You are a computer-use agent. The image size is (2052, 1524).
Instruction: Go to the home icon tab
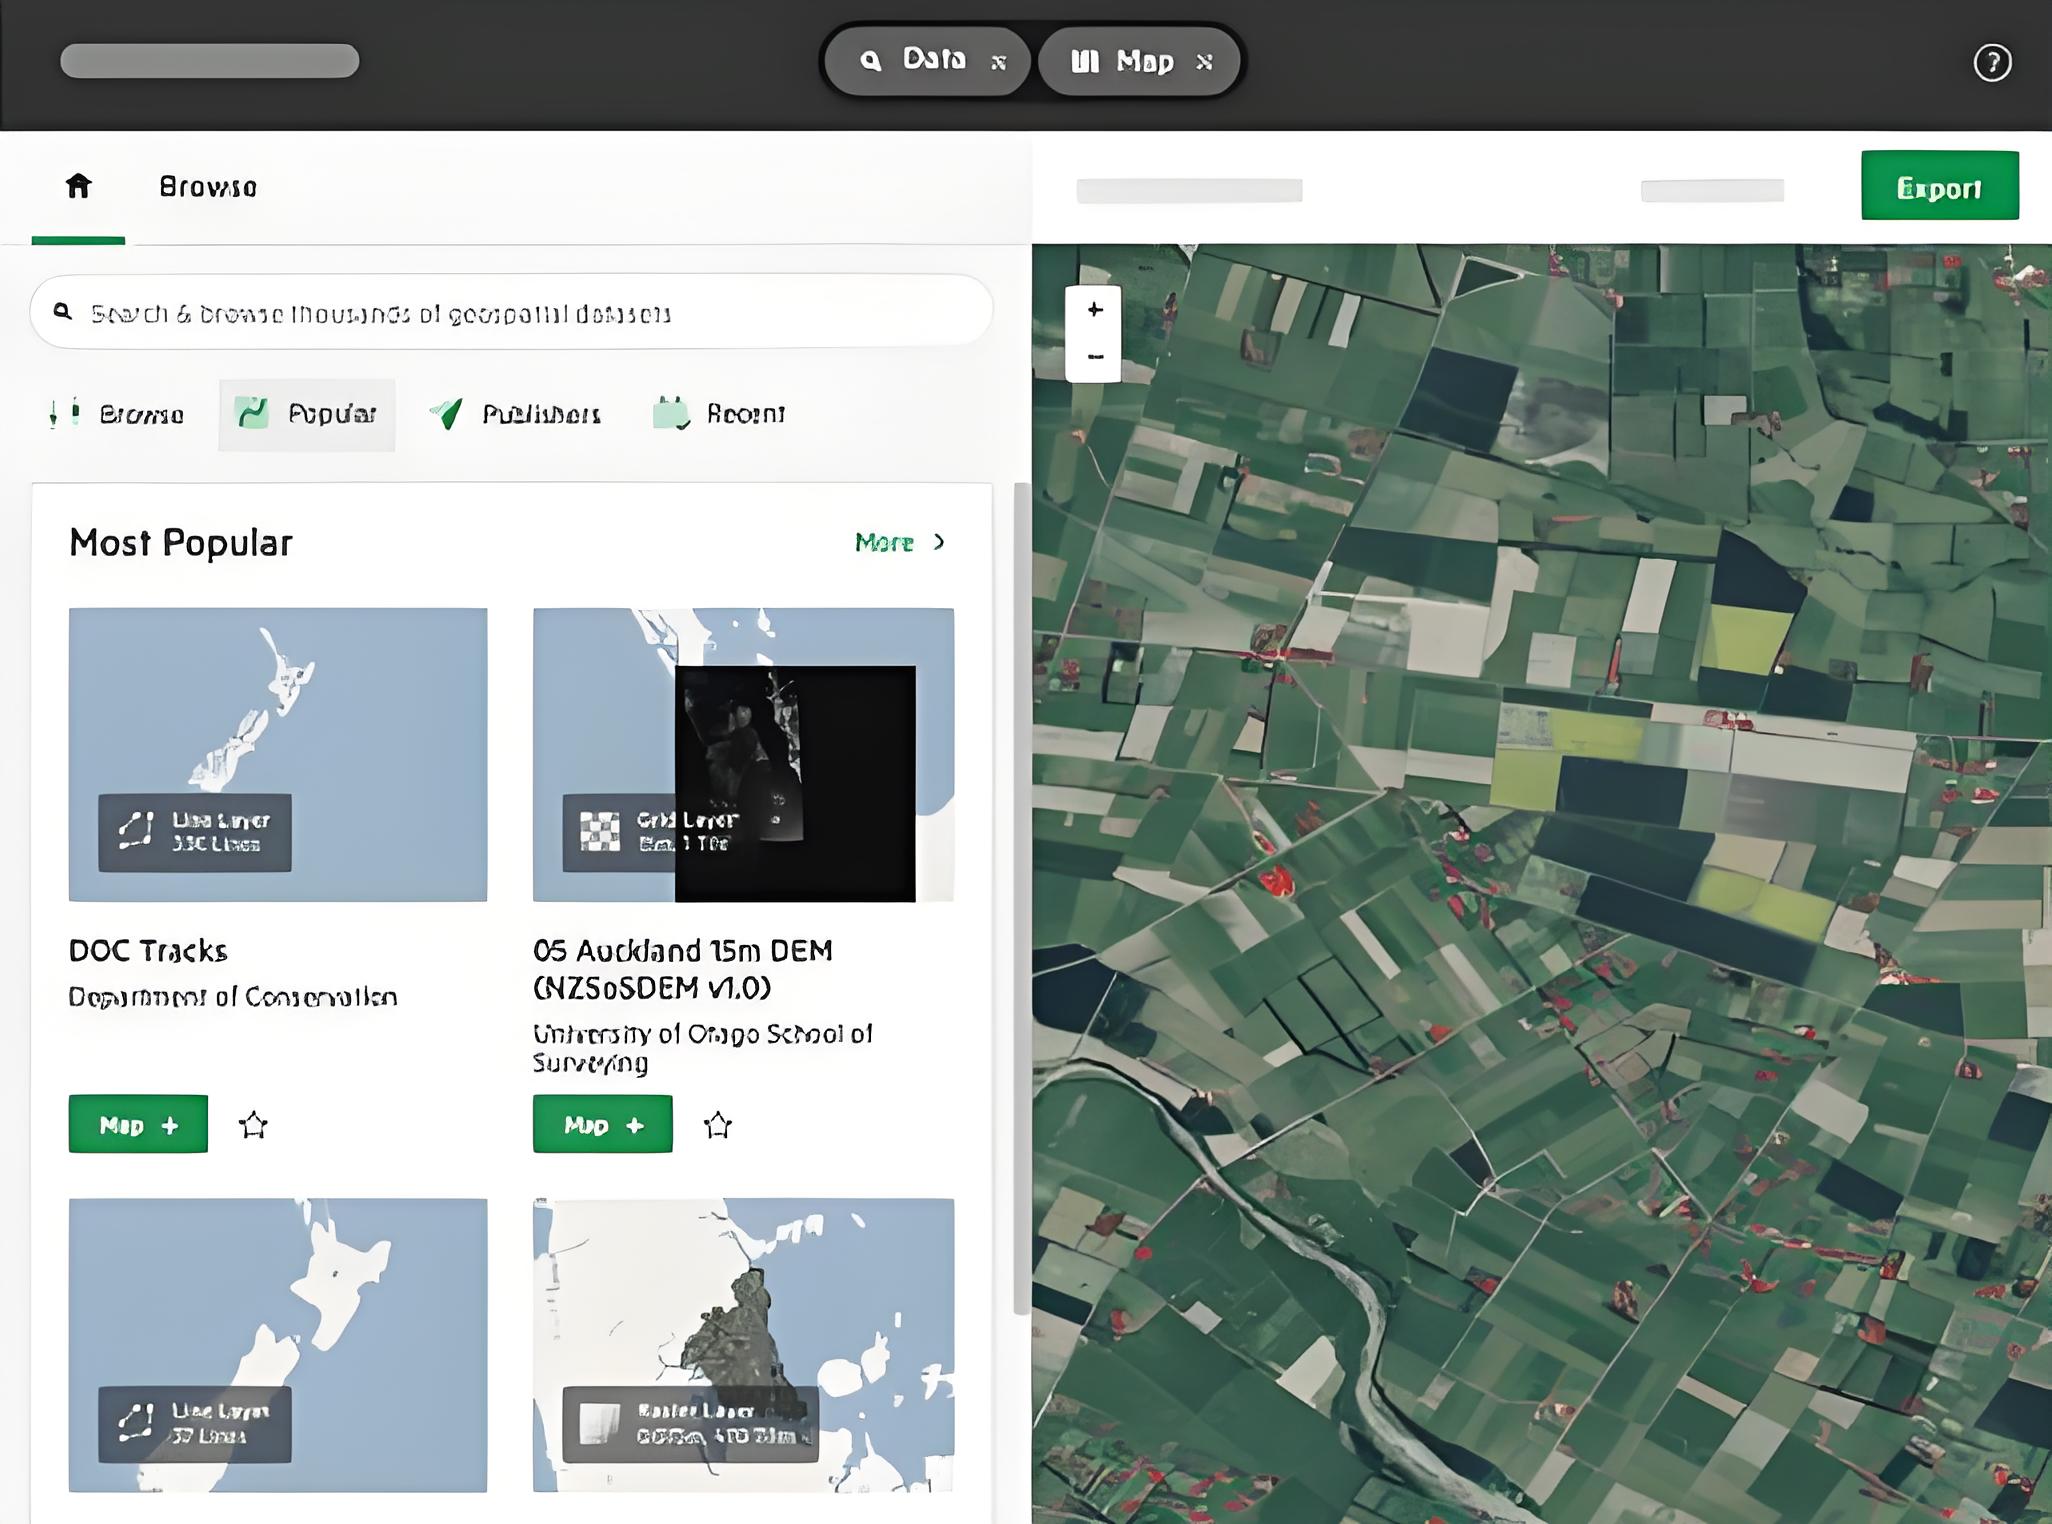coord(78,186)
